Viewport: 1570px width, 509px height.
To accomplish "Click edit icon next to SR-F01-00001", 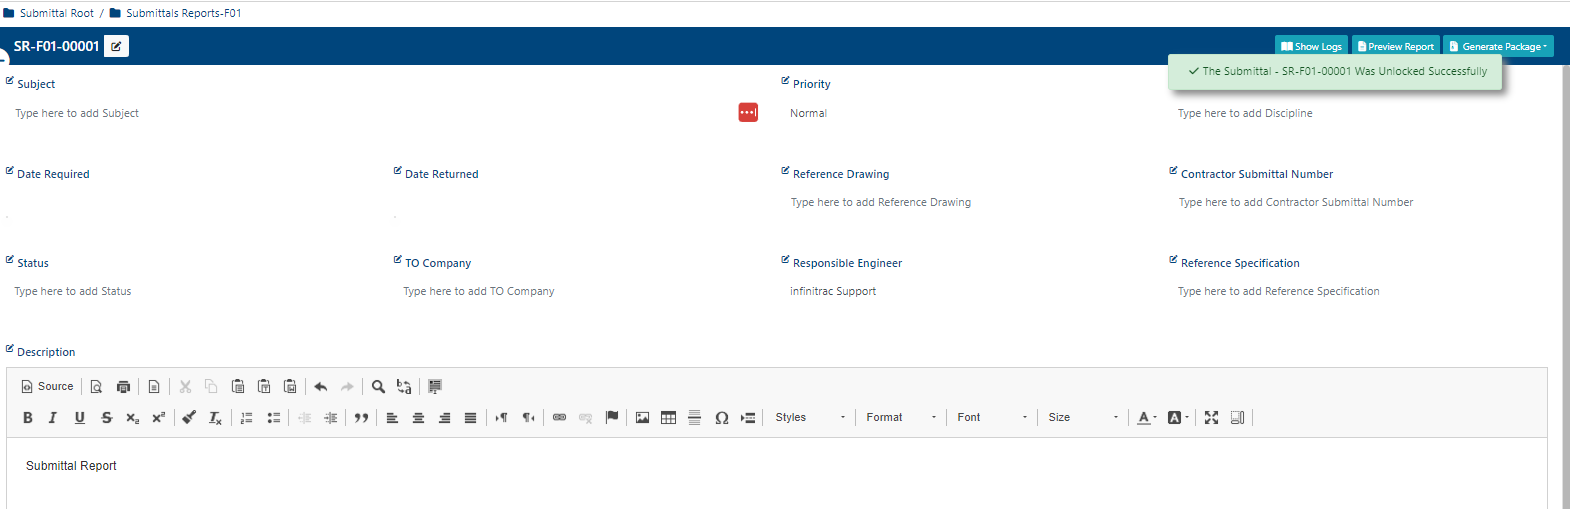I will [x=116, y=46].
